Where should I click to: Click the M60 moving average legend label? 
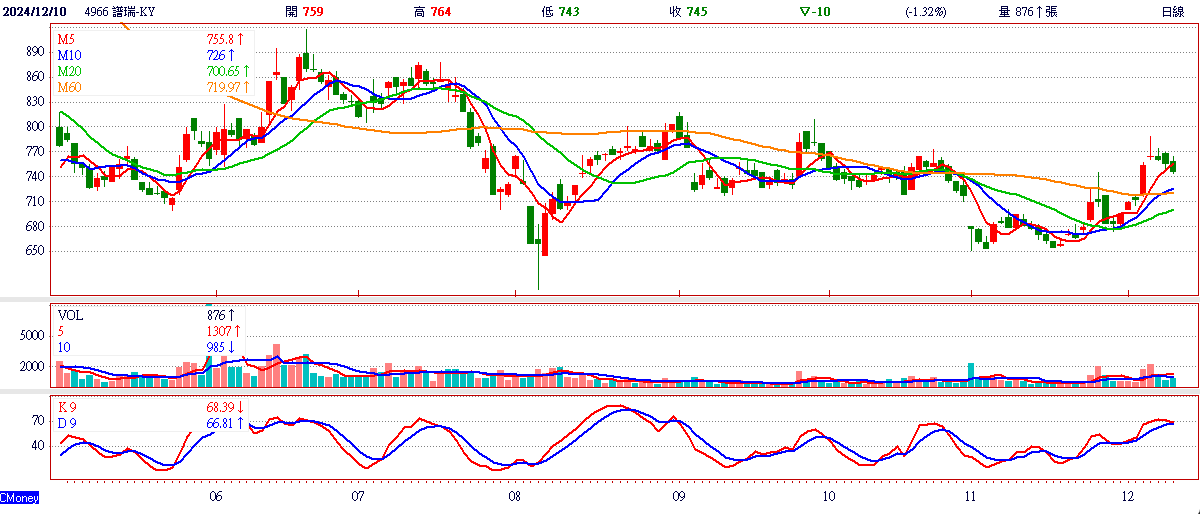click(70, 87)
